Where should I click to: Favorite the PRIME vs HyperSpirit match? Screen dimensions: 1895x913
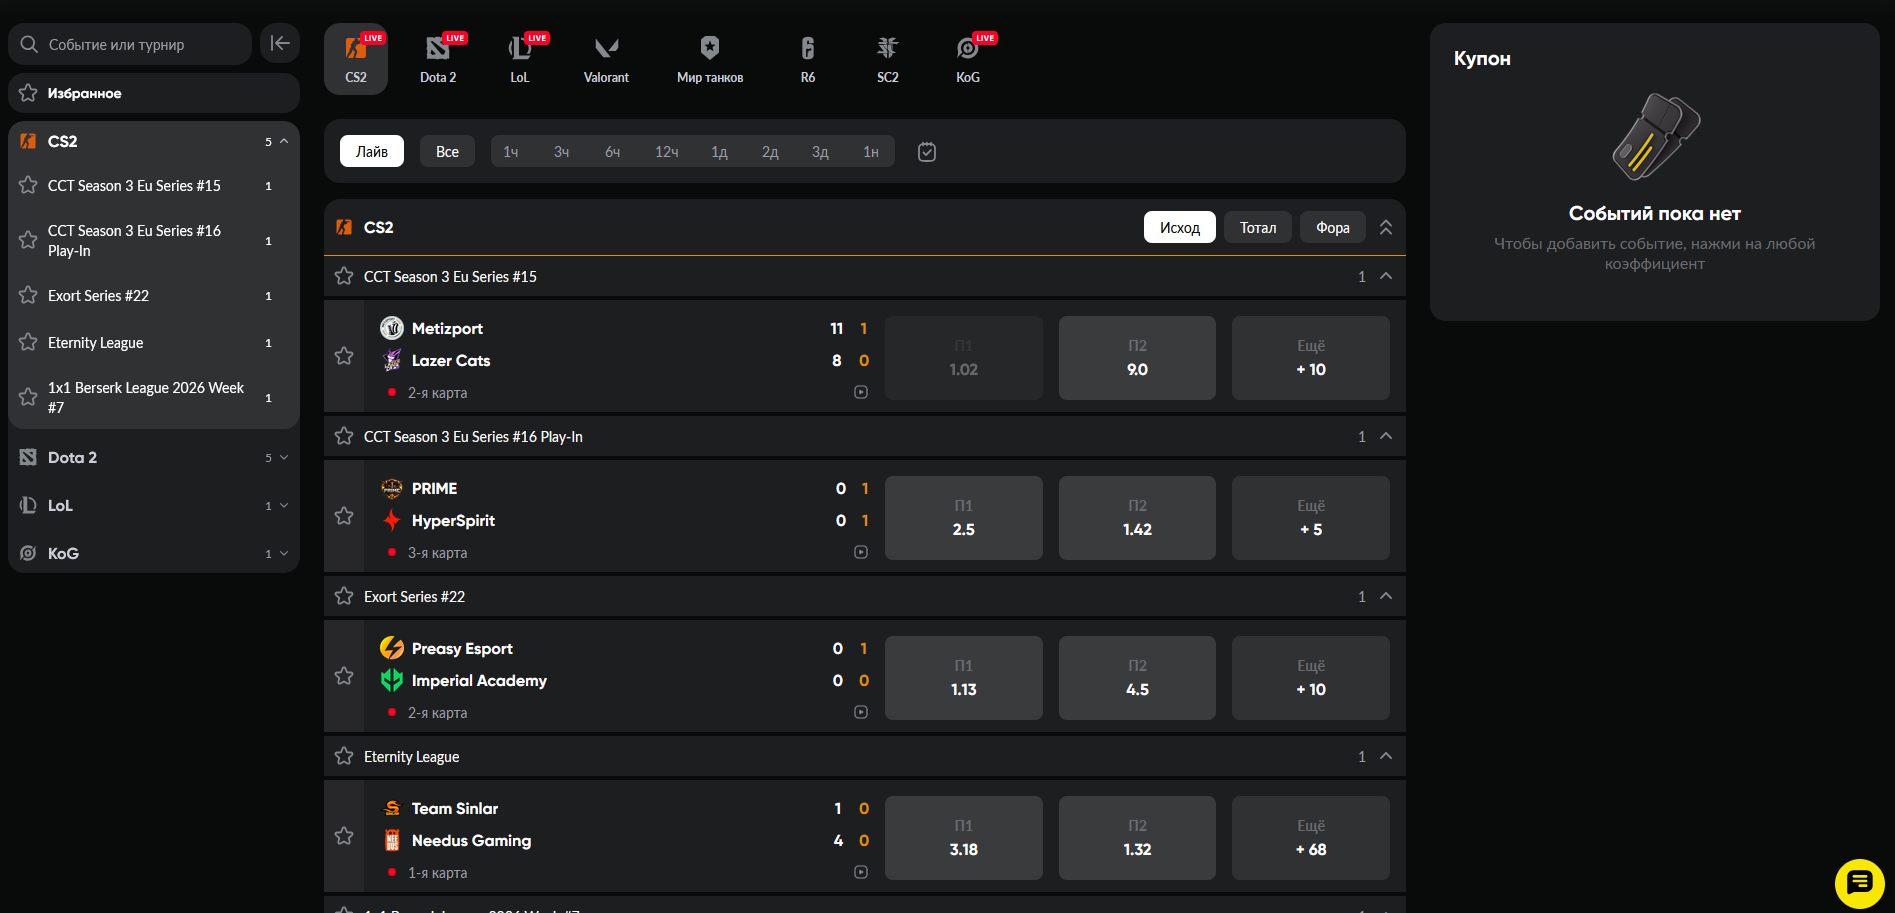click(344, 516)
